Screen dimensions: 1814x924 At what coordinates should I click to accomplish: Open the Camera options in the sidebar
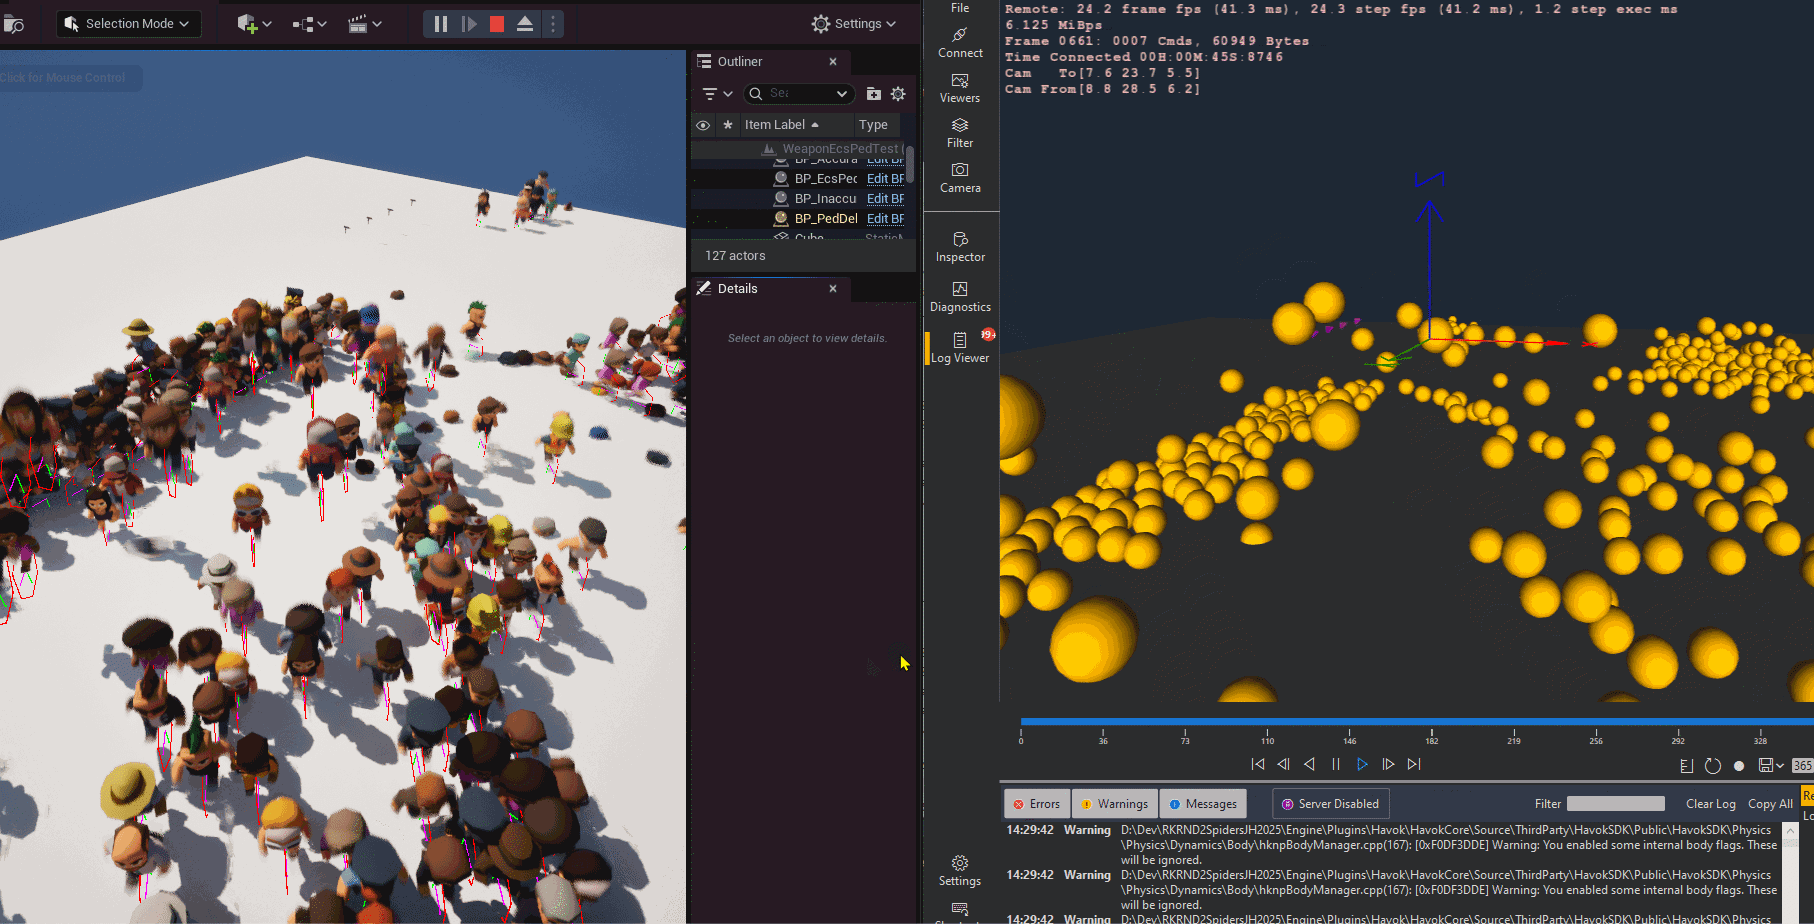coord(960,177)
